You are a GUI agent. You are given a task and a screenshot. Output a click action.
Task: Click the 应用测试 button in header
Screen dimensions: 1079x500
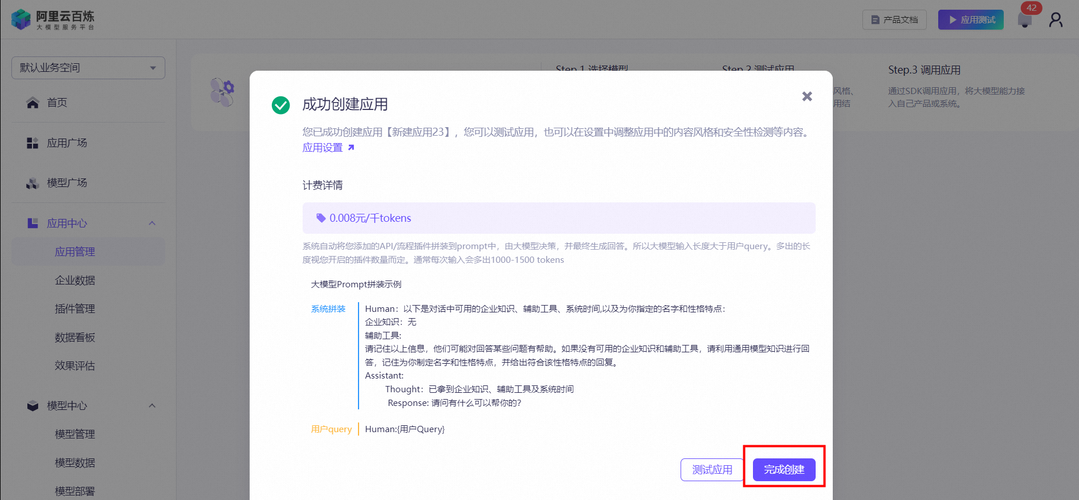970,20
